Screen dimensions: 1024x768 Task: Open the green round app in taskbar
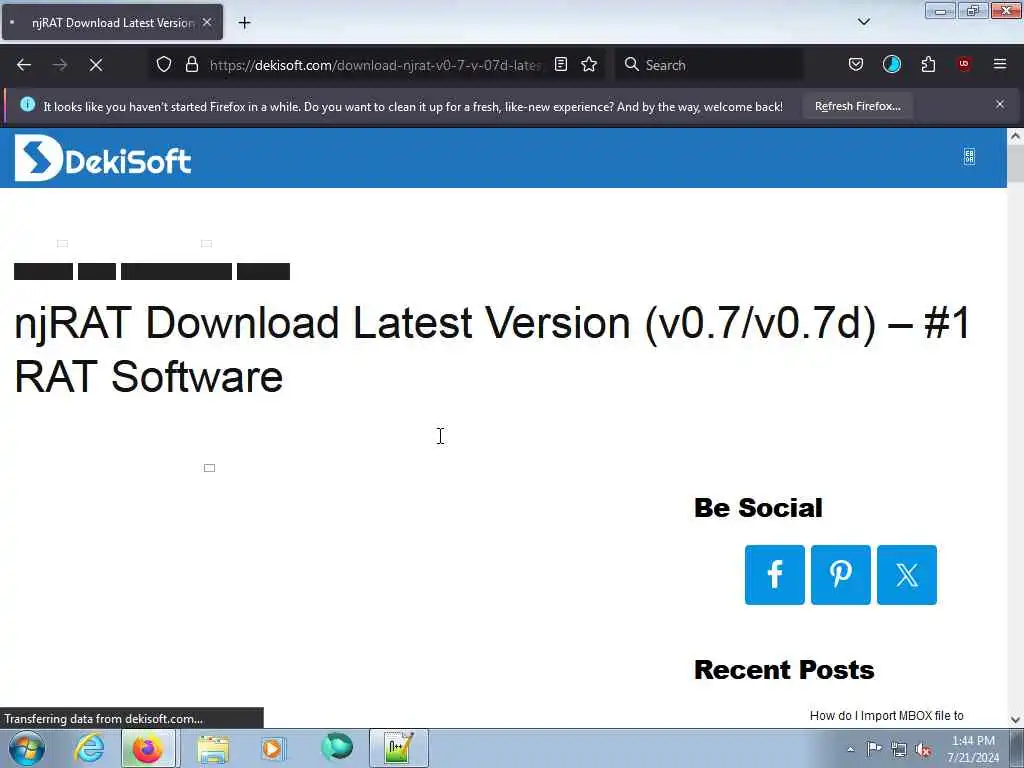point(337,747)
